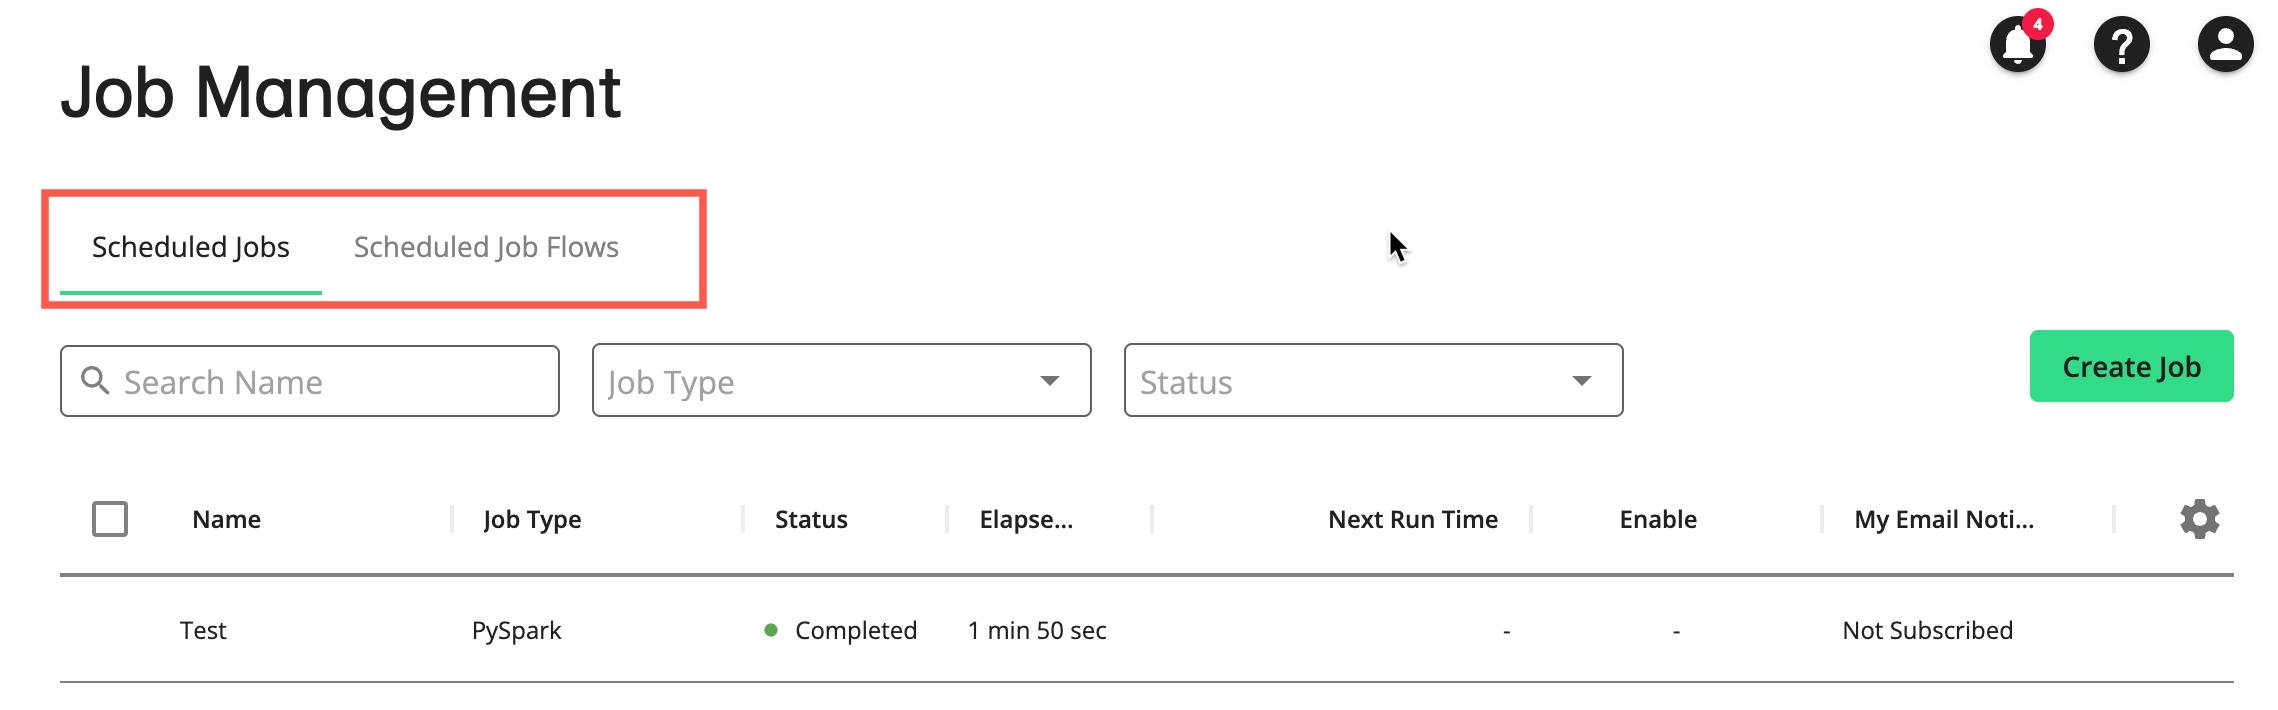Open the notifications bell icon
This screenshot has height=710, width=2278.
(2016, 47)
